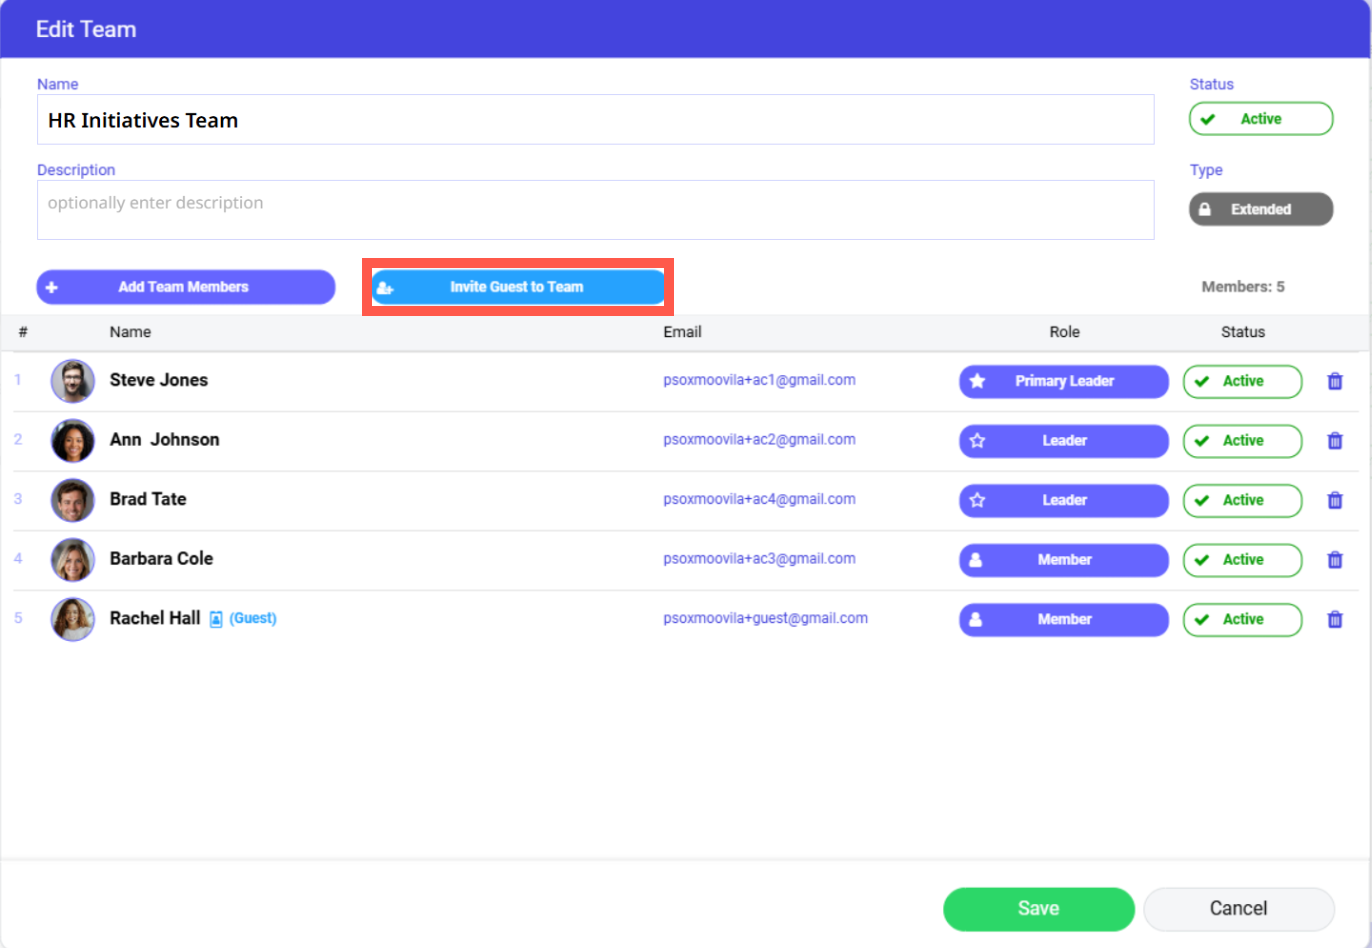Click the Status column header

1243,332
